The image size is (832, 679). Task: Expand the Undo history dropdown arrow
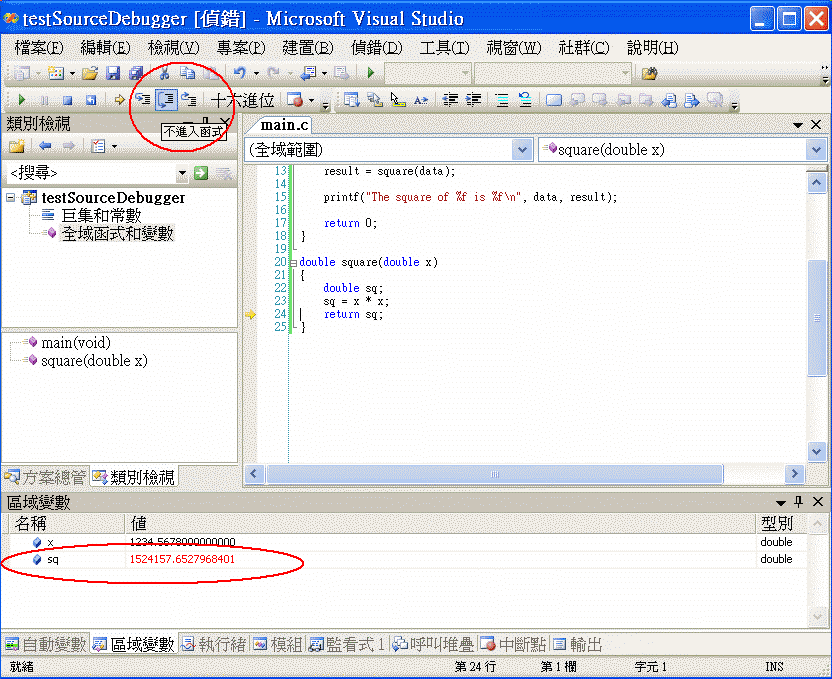256,73
